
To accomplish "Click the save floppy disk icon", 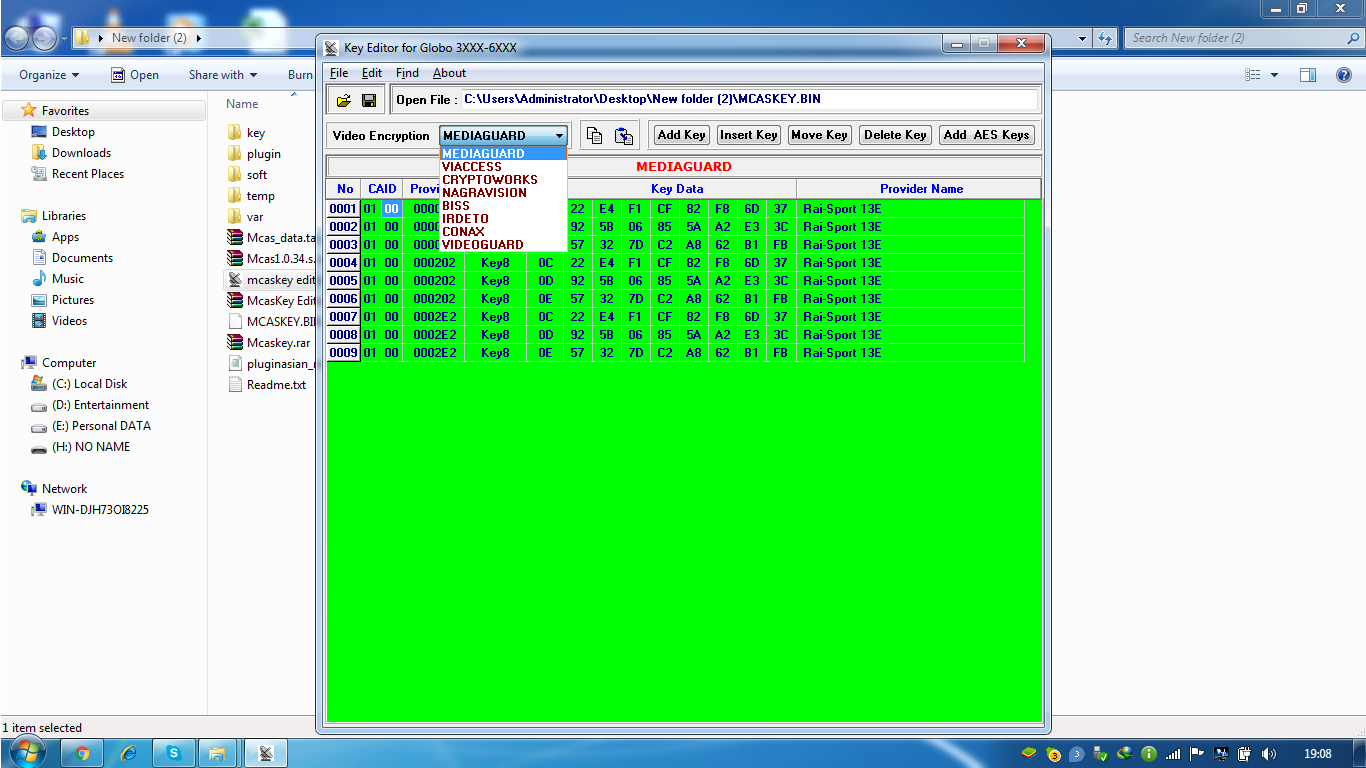I will point(369,100).
